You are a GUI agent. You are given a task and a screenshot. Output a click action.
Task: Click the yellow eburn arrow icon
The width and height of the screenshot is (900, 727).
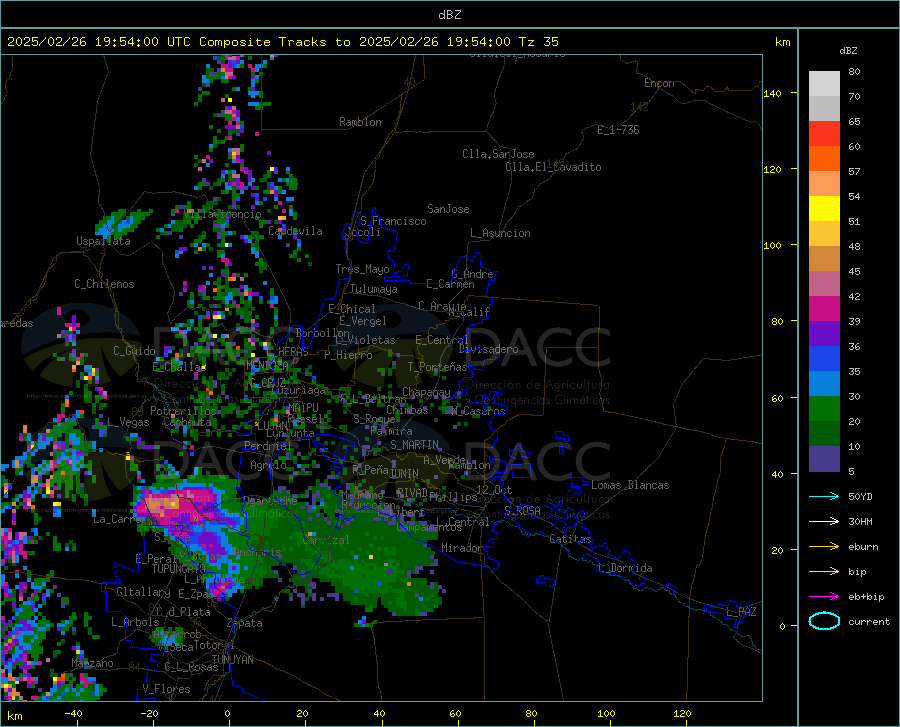coord(824,547)
